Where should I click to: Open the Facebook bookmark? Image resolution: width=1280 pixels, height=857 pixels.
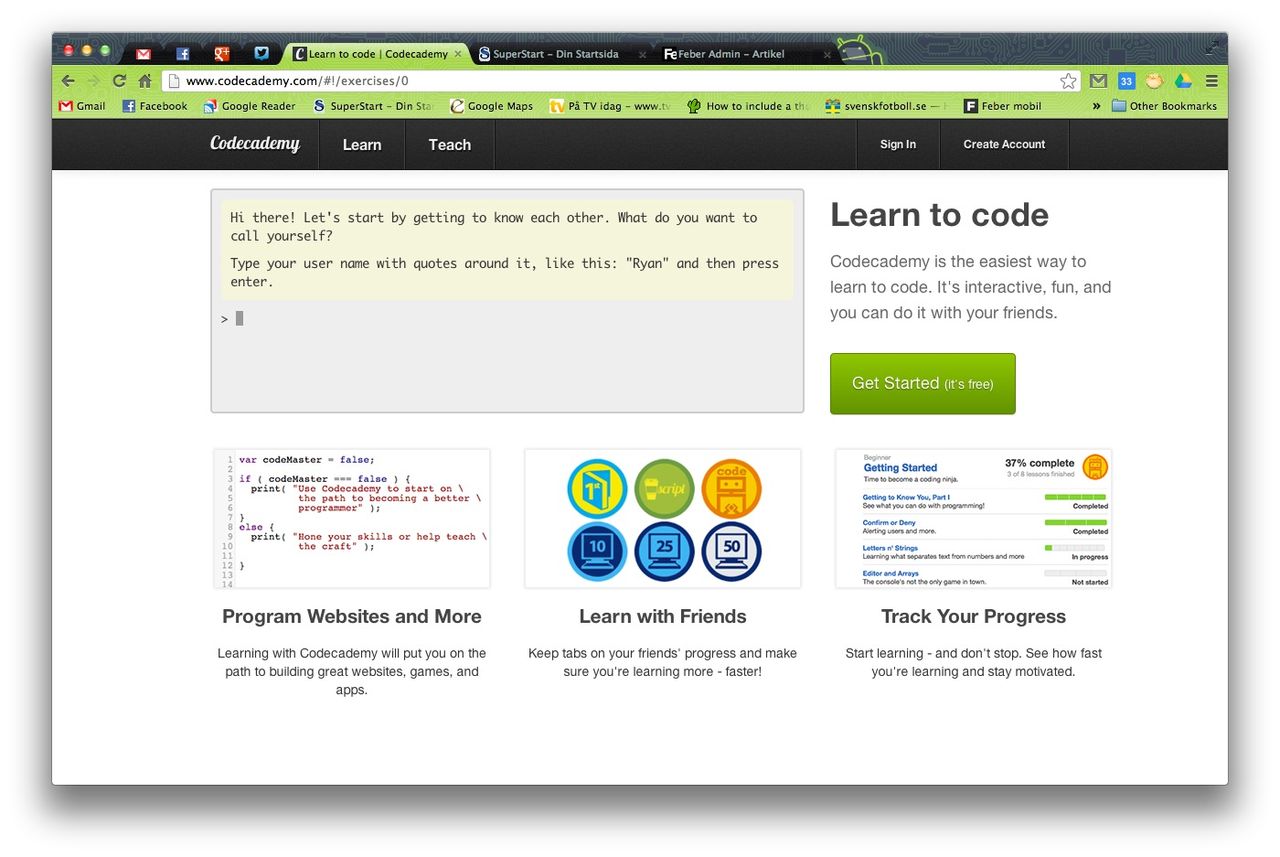tap(155, 106)
